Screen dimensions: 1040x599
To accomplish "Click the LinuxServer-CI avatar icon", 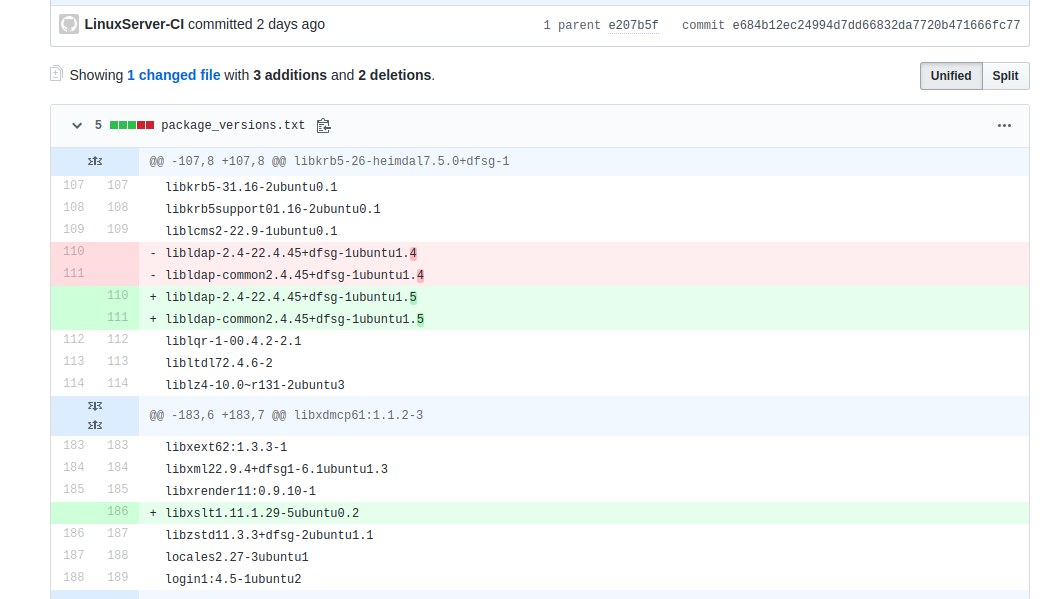I will (69, 24).
